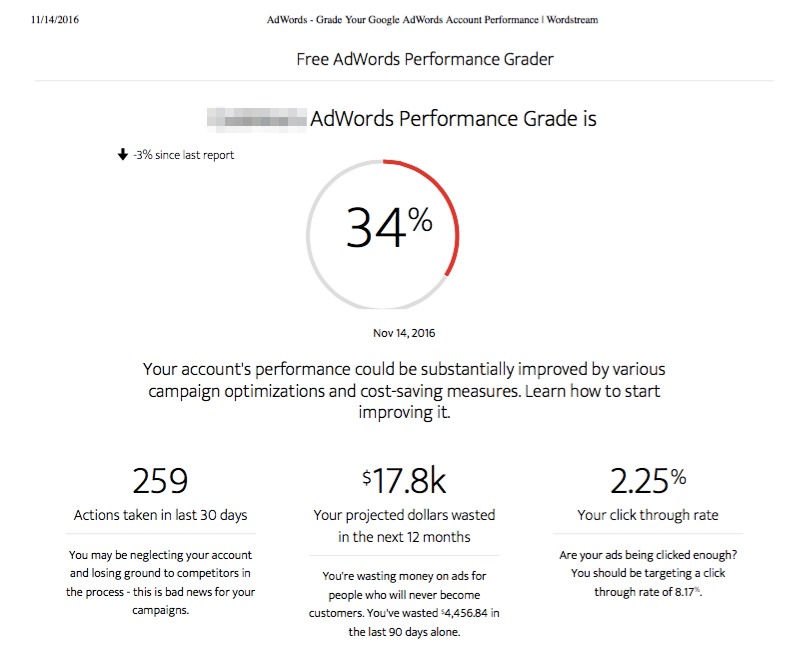
Task: Click the page title header with Wordstream
Action: coord(432,20)
